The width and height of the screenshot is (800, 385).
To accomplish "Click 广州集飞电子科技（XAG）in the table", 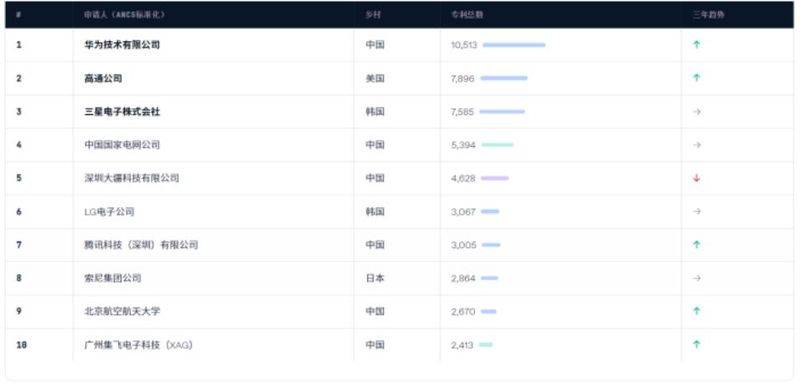I will pyautogui.click(x=138, y=345).
